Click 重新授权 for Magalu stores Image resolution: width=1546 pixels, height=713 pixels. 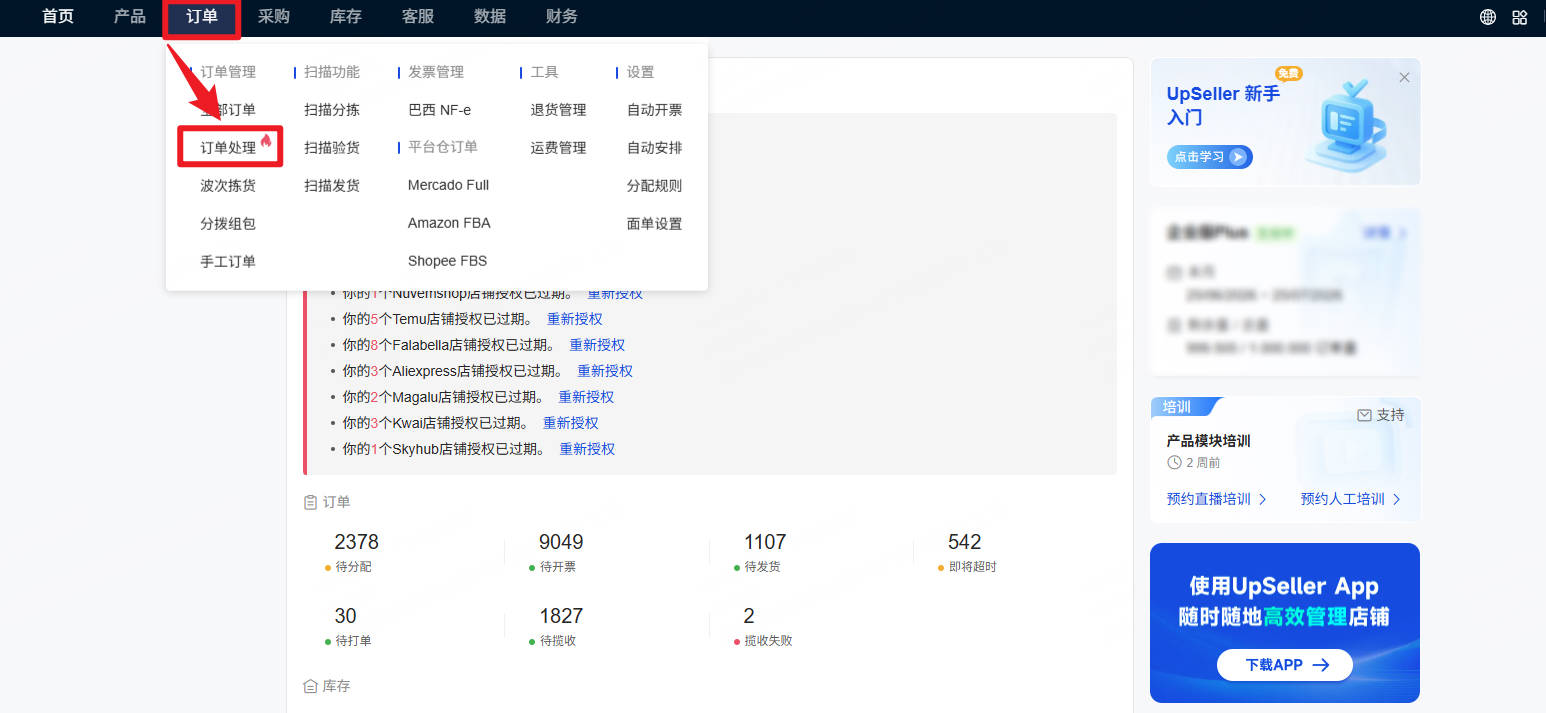(586, 397)
